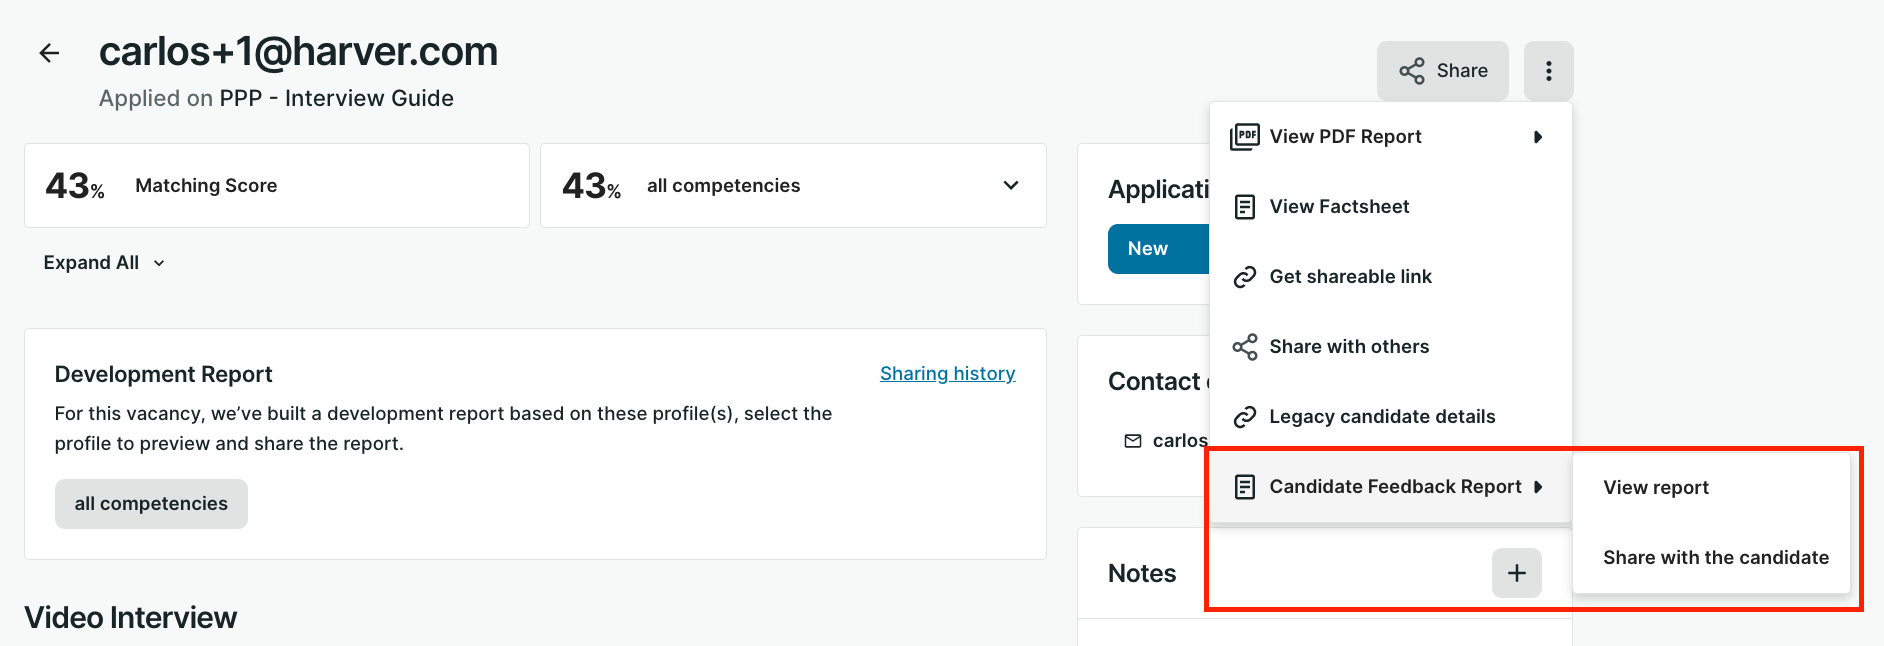Expand the View PDF Report submenu arrow
1884x646 pixels.
1538,137
